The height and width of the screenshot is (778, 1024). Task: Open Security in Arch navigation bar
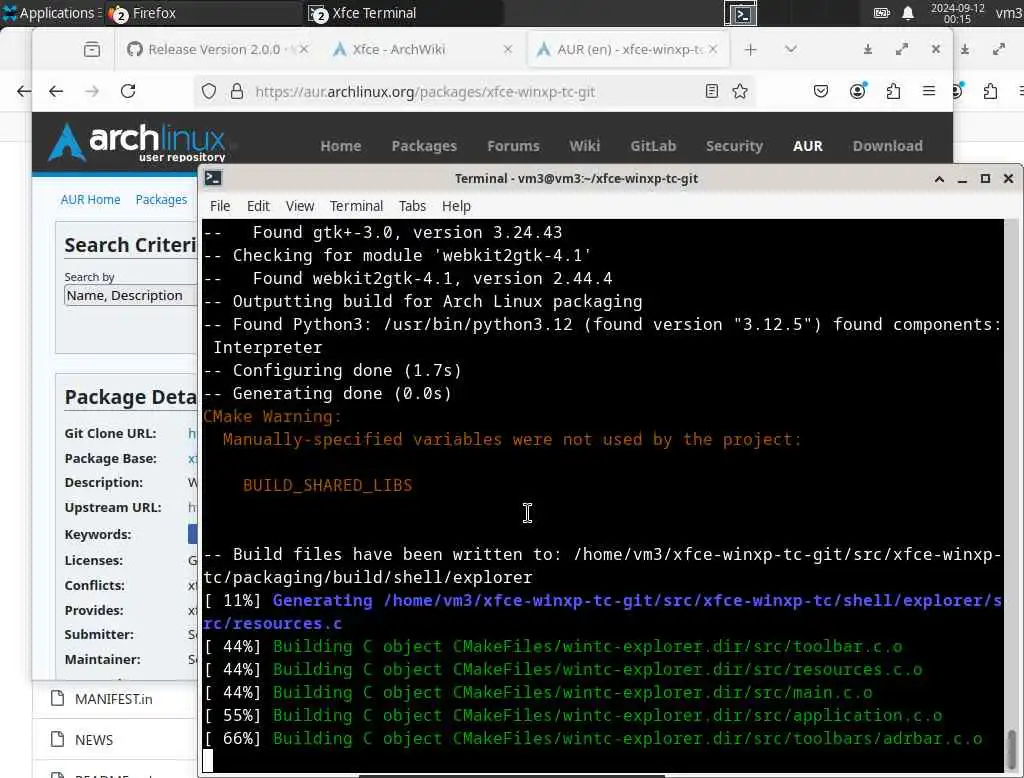click(734, 146)
